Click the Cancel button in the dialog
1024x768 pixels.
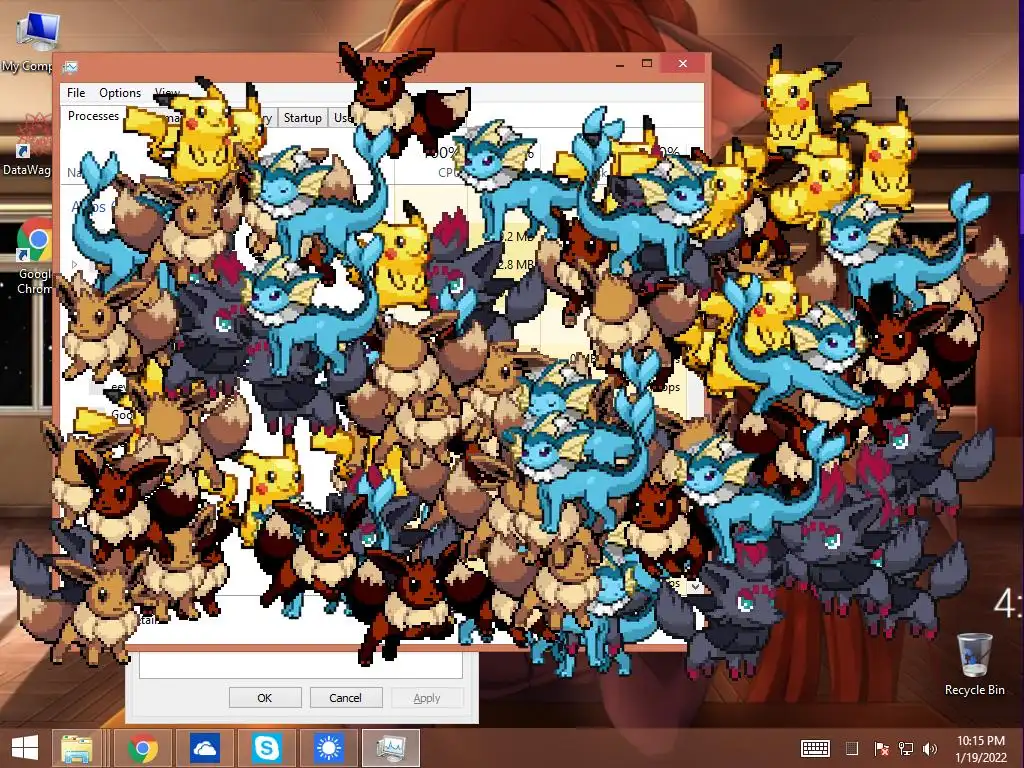click(x=345, y=697)
